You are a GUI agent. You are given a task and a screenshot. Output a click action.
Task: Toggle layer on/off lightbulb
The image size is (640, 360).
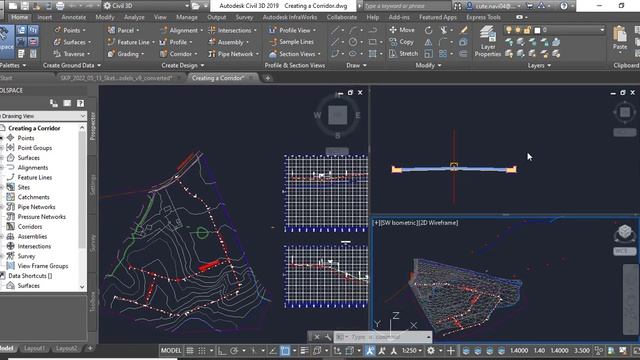pos(509,30)
